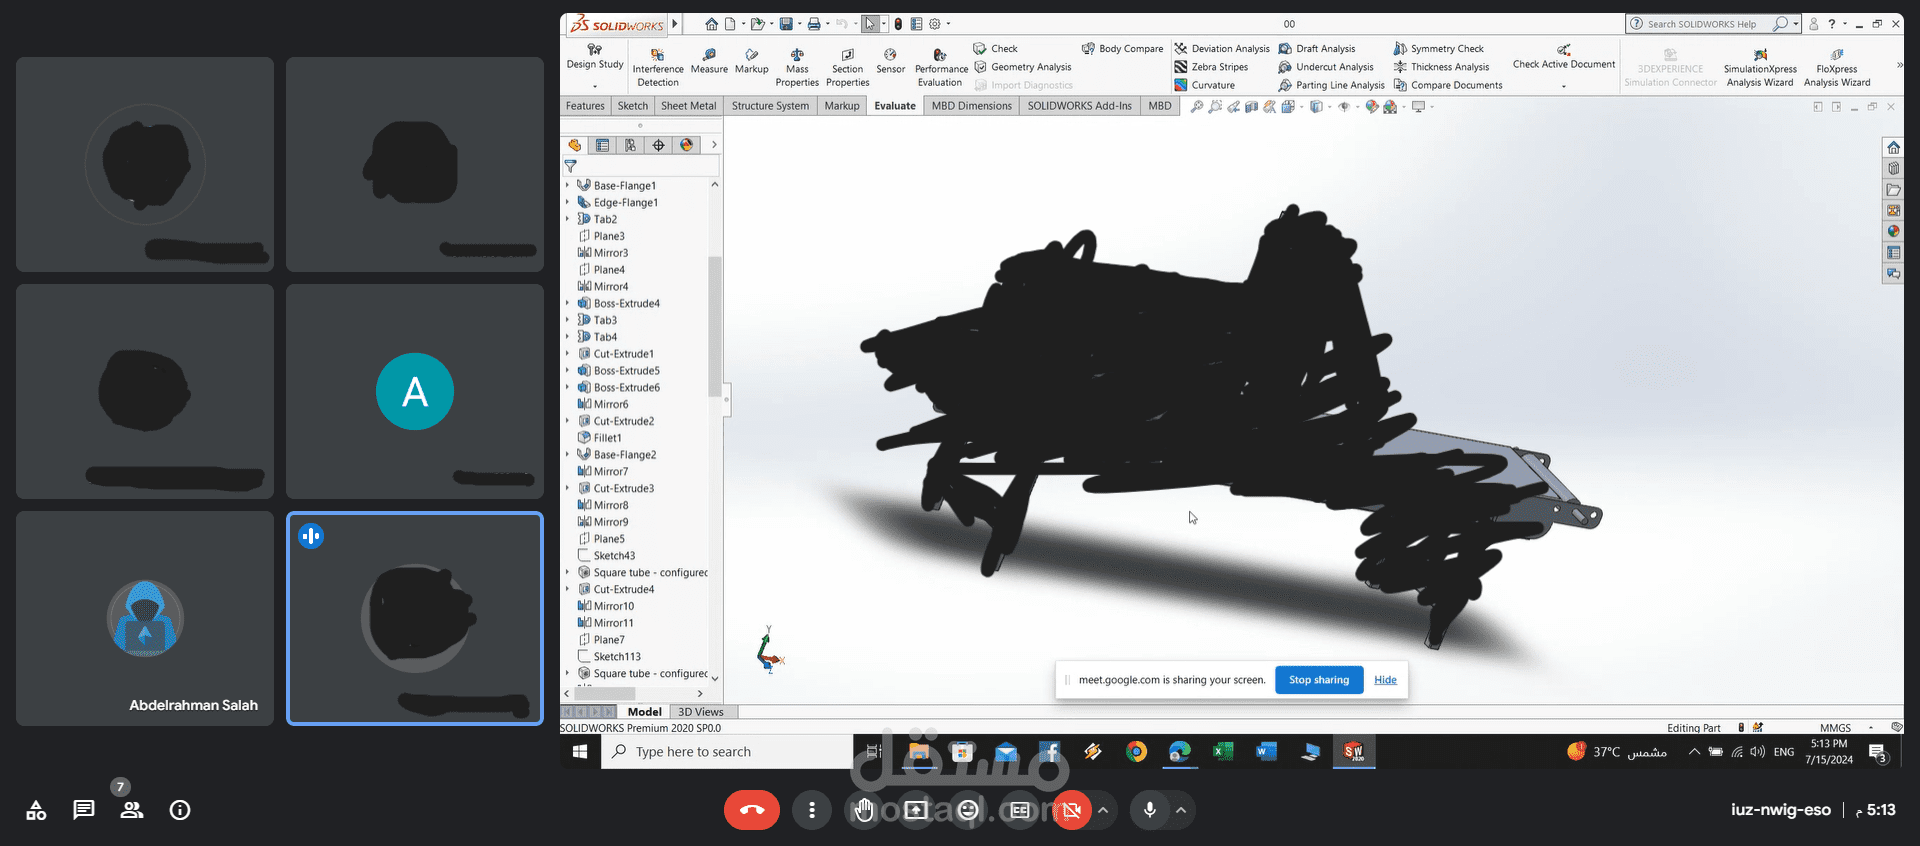The width and height of the screenshot is (1920, 846).
Task: Open Compare Documents
Action: tap(1448, 85)
